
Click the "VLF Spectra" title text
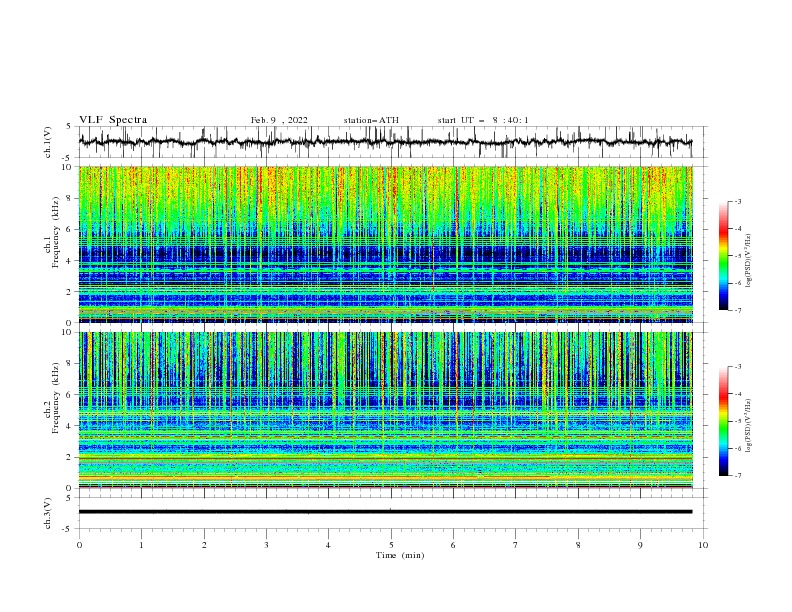pyautogui.click(x=113, y=120)
